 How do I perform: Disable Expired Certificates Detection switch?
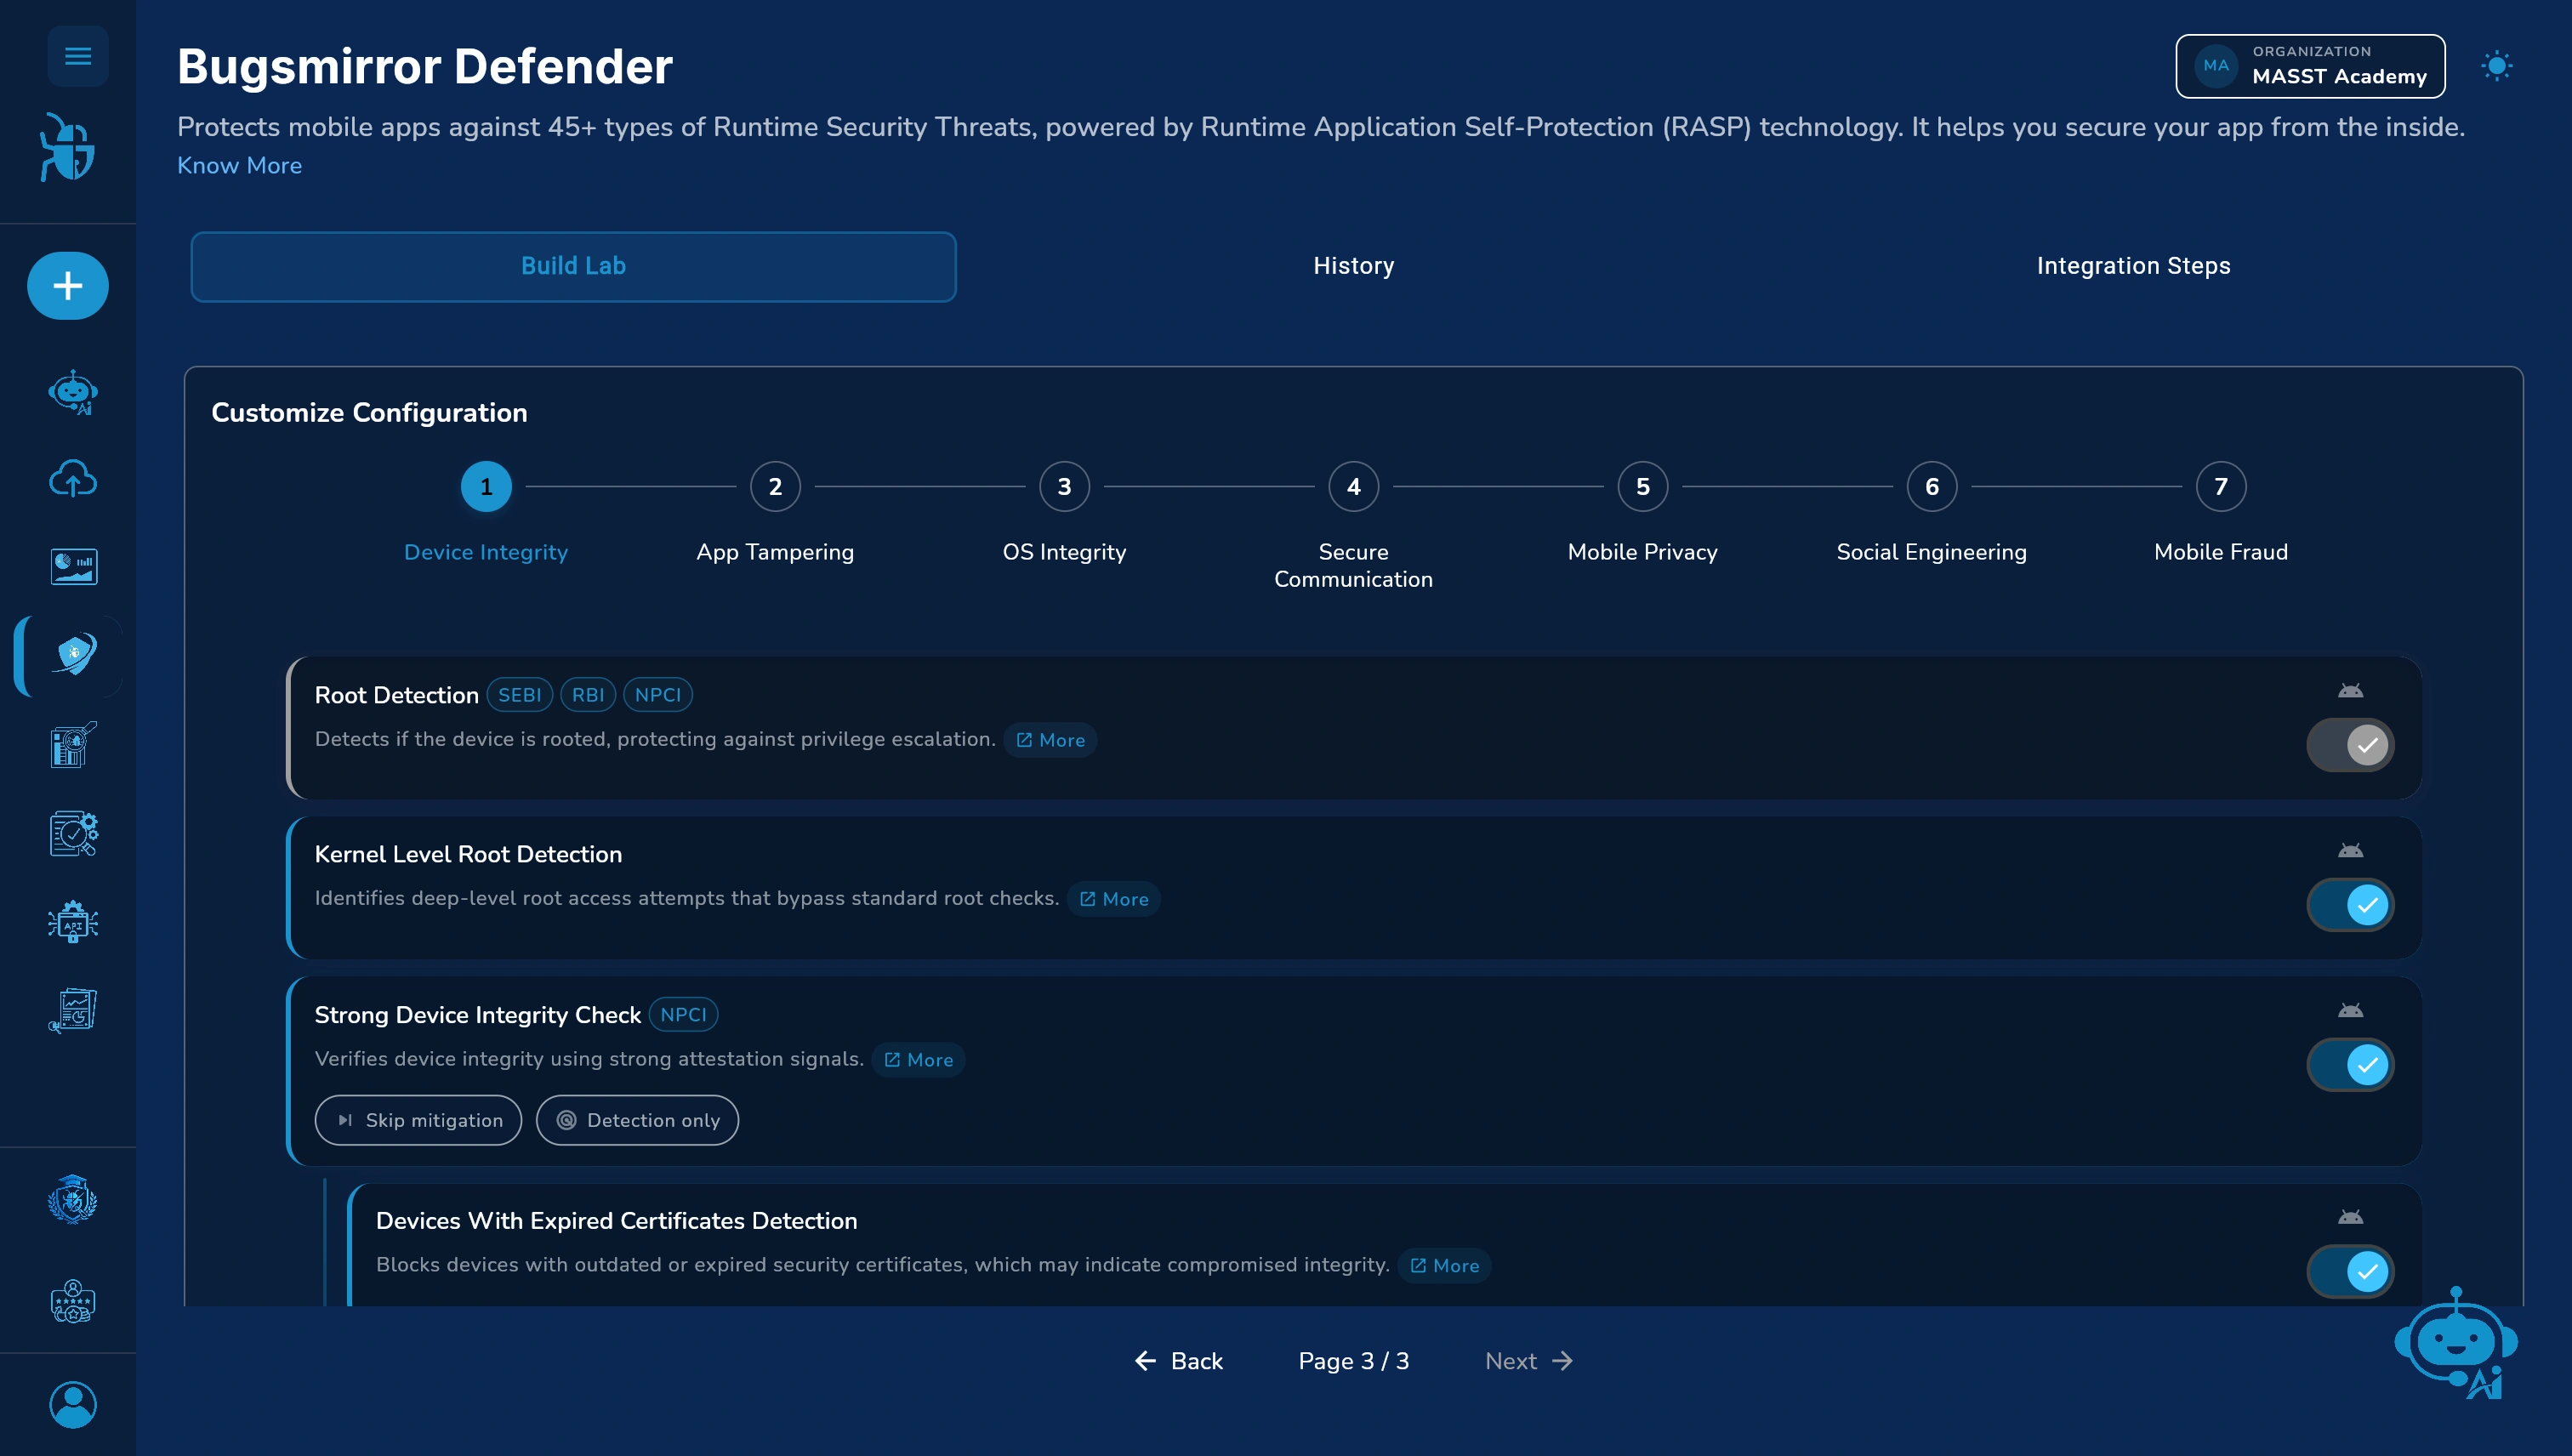(2350, 1272)
